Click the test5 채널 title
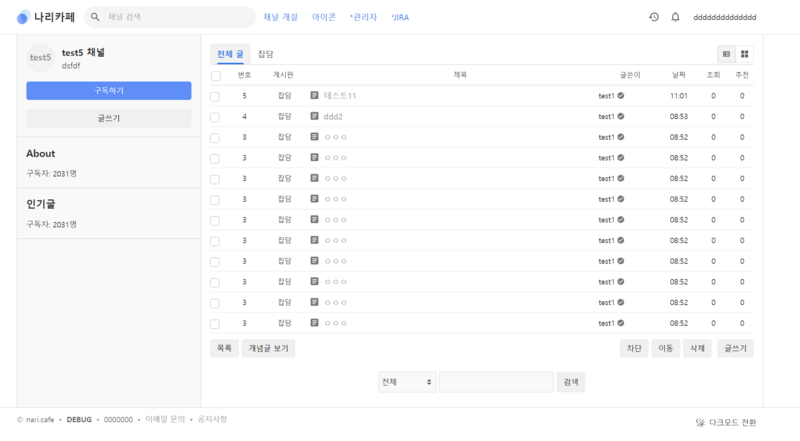The height and width of the screenshot is (441, 800). (83, 53)
